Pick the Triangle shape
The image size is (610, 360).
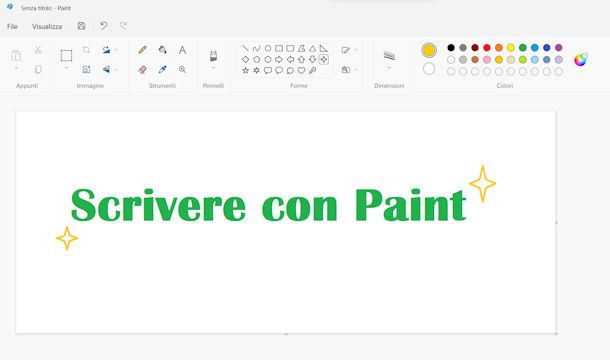pos(312,48)
